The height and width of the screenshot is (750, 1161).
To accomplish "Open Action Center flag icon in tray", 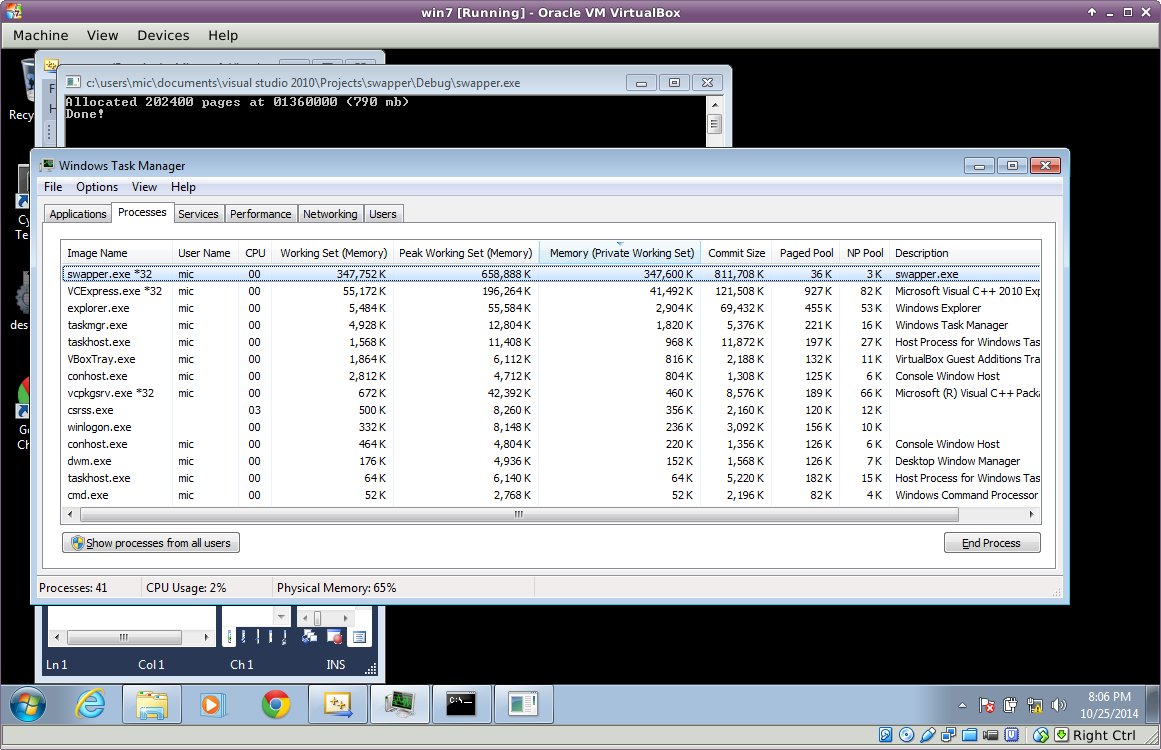I will 986,706.
